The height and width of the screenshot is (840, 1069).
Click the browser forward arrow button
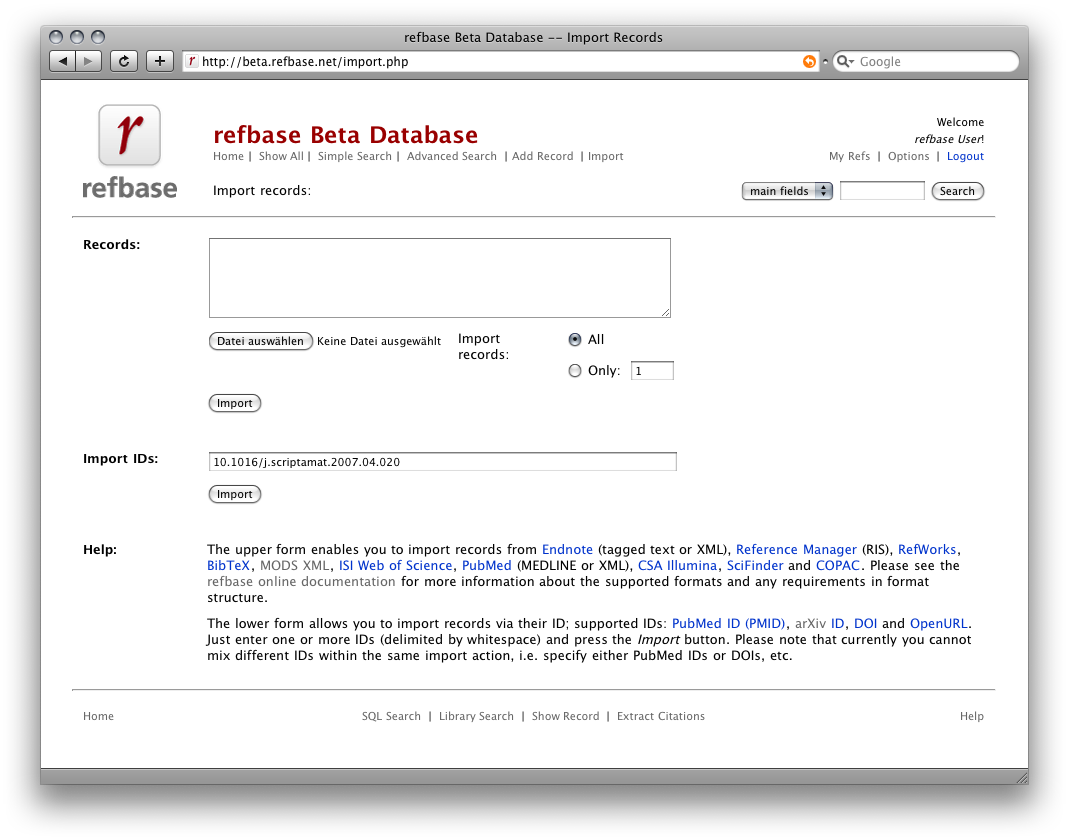click(89, 61)
